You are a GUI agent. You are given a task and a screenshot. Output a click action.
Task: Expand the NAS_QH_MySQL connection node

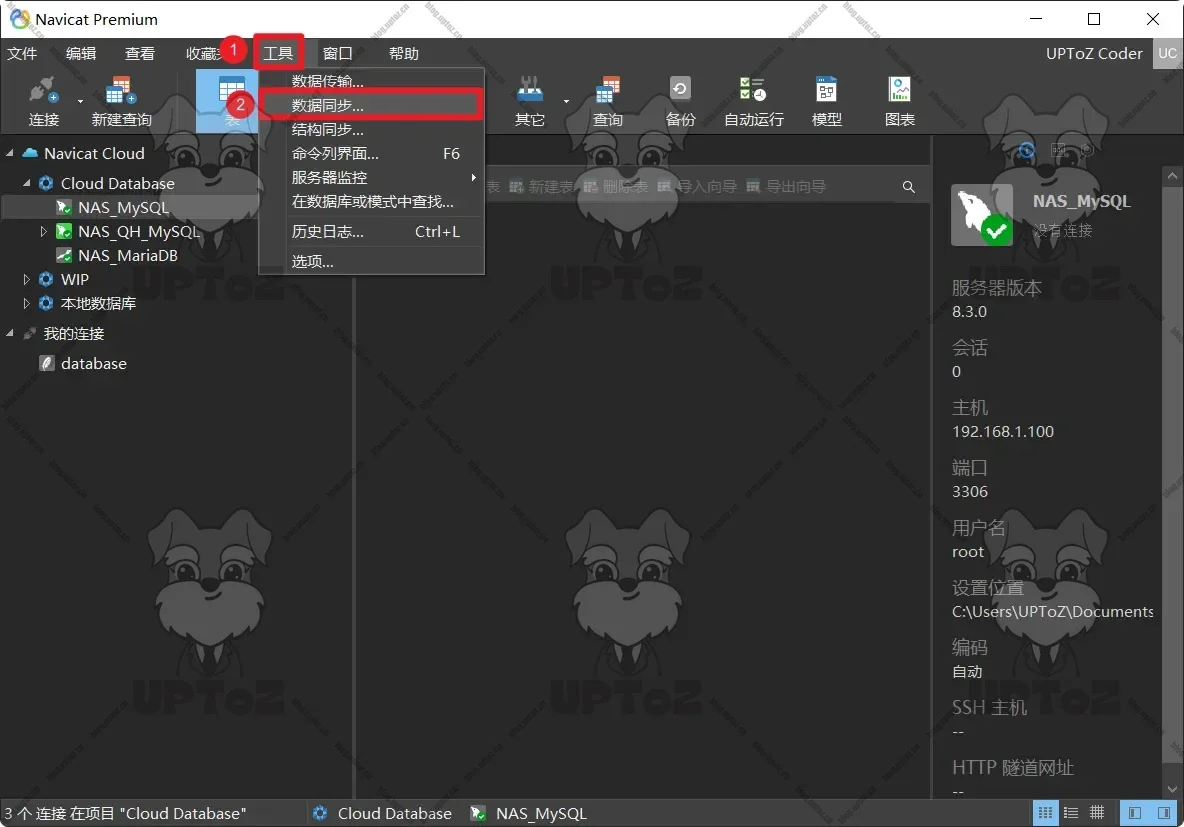click(x=44, y=231)
